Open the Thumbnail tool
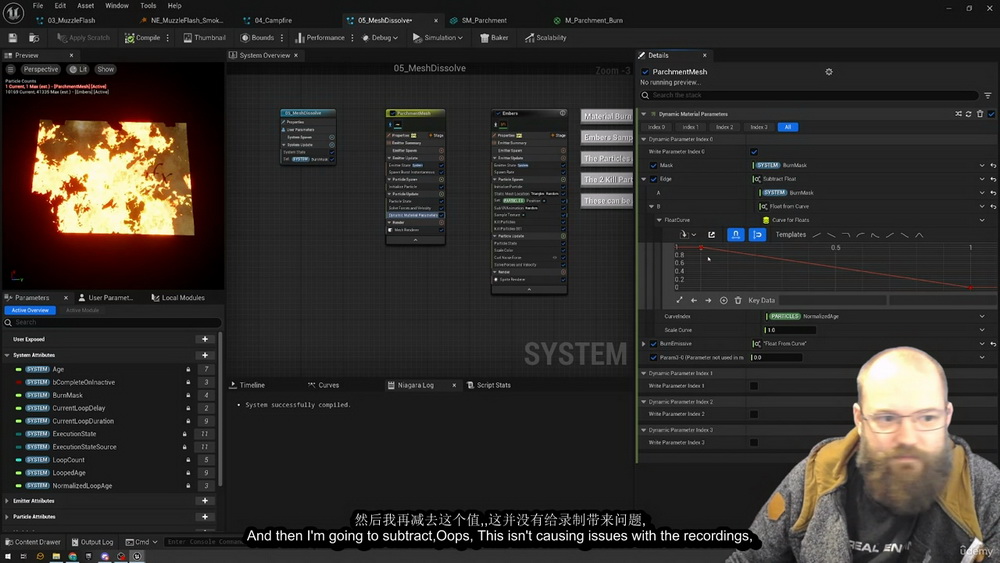 (204, 38)
